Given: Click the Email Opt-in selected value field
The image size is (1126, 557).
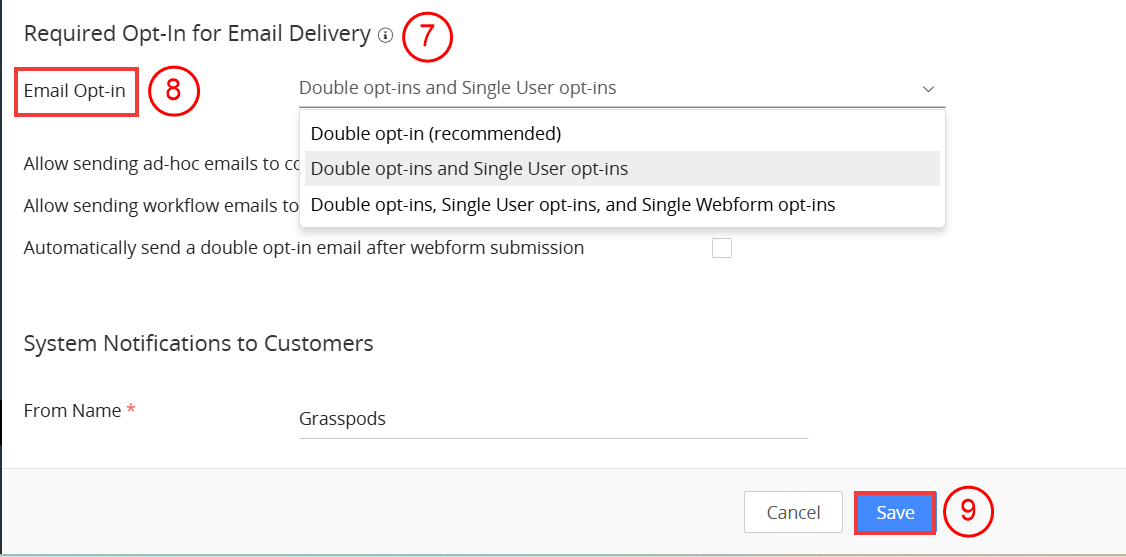Looking at the screenshot, I should pyautogui.click(x=600, y=88).
